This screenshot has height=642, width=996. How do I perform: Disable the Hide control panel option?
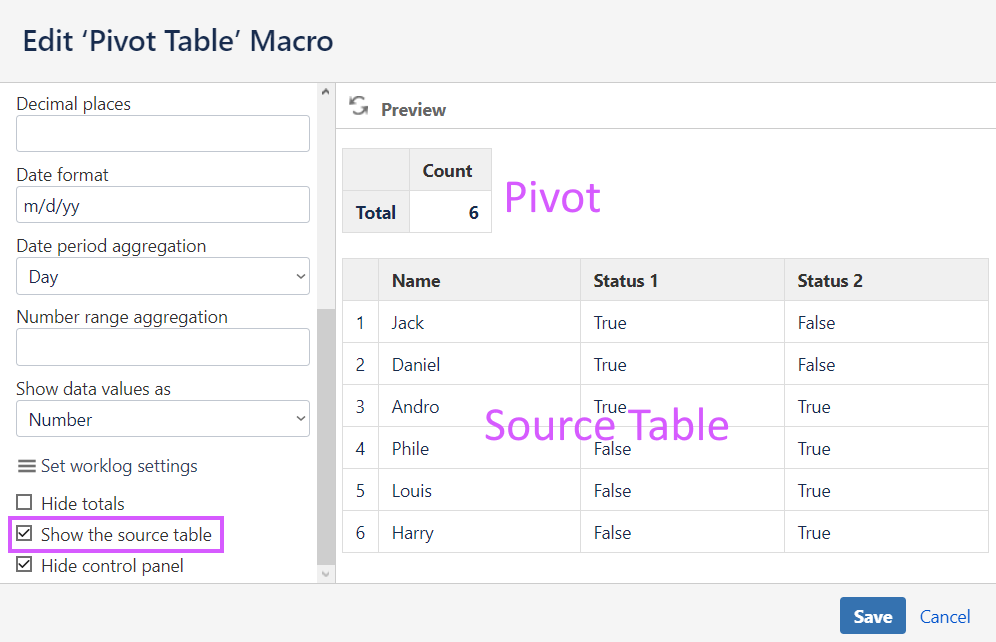point(22,566)
